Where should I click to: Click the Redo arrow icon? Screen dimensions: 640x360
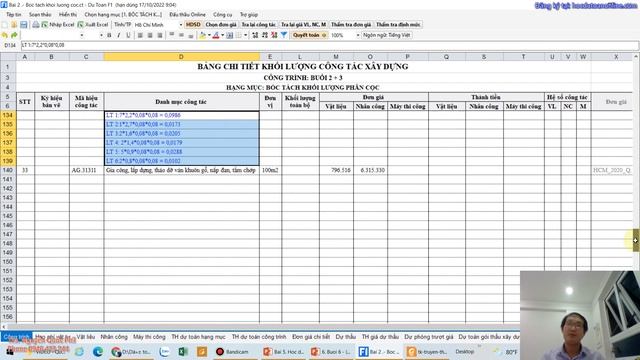(14, 36)
